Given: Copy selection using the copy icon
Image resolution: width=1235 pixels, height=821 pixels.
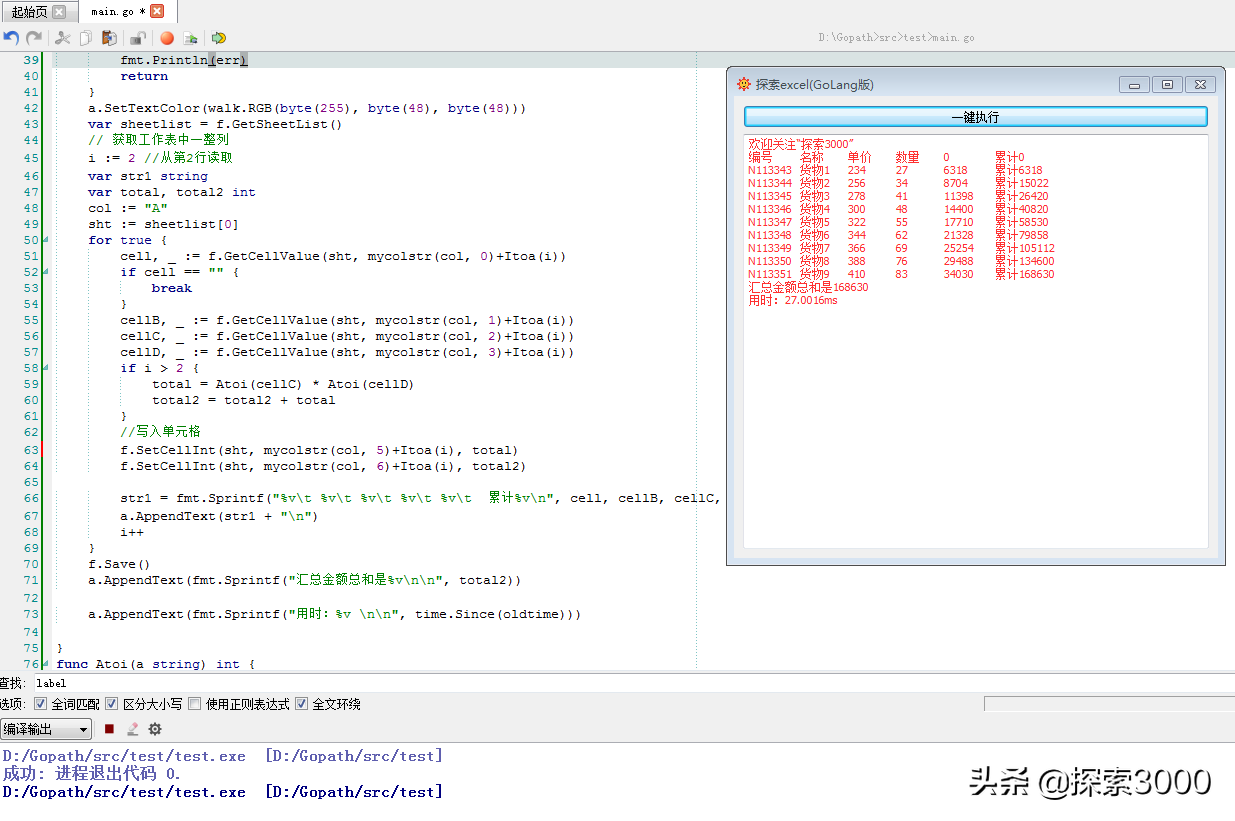Looking at the screenshot, I should coord(86,38).
